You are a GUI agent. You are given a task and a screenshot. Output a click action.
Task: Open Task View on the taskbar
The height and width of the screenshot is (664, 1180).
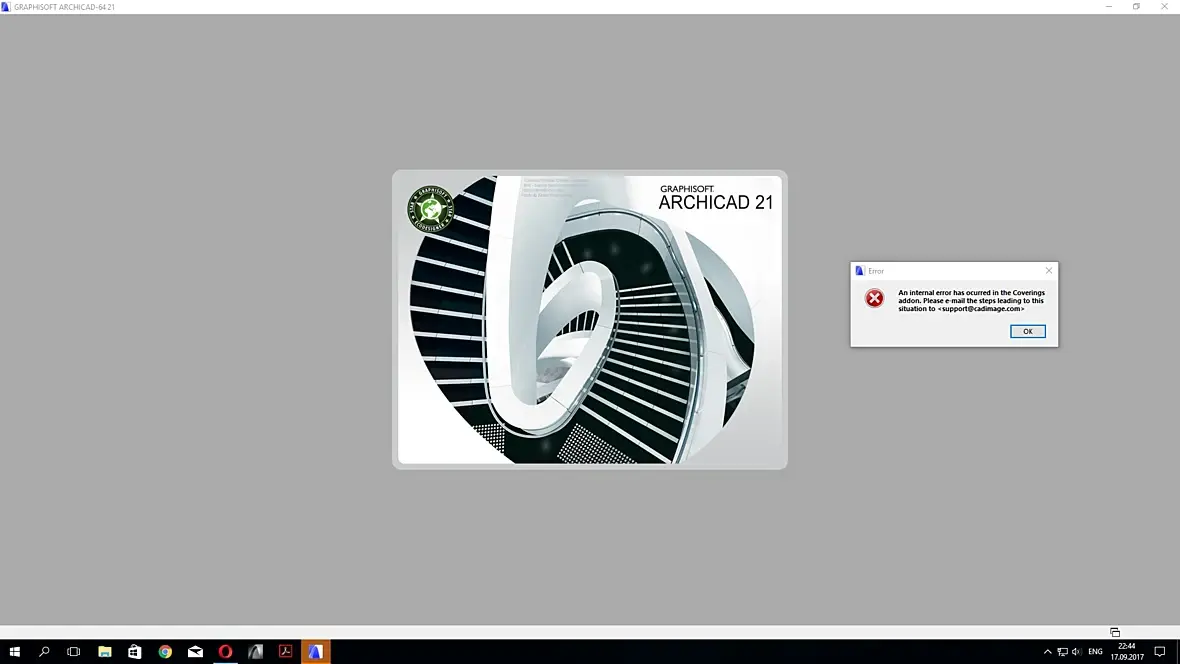point(74,651)
